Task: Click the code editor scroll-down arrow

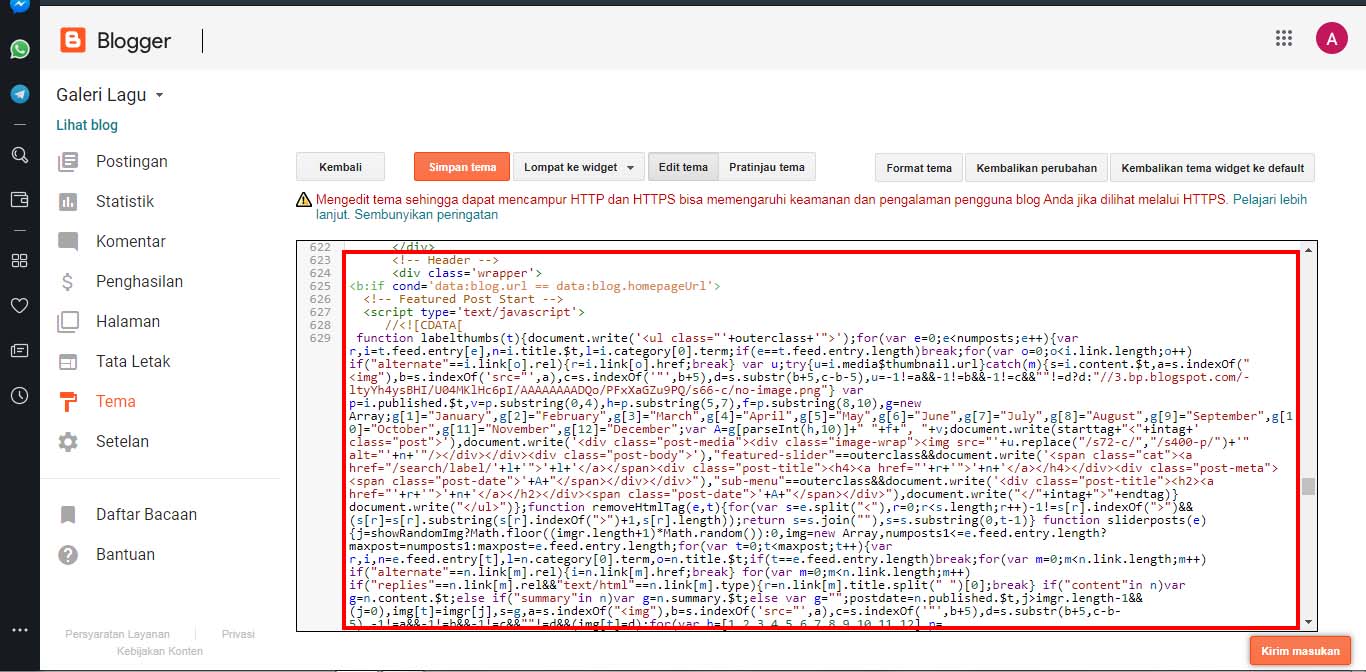Action: pyautogui.click(x=1308, y=623)
